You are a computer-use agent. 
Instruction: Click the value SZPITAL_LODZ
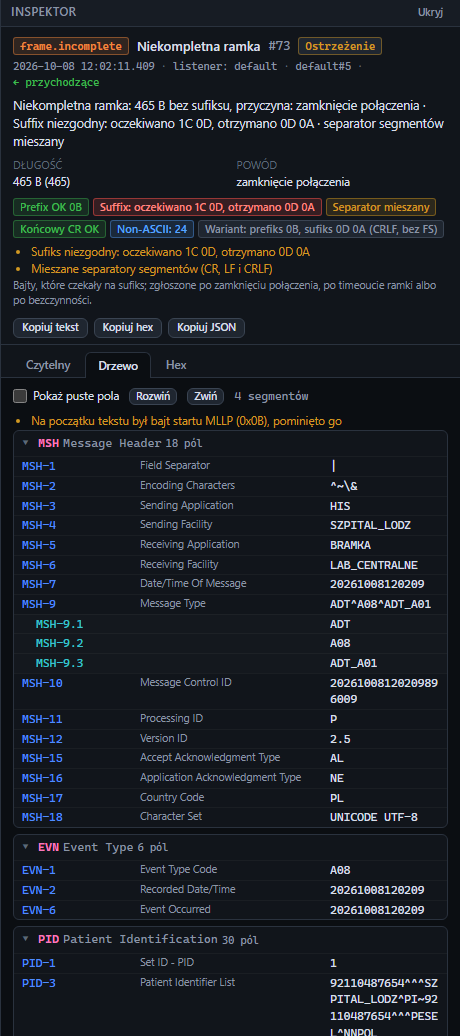(370, 525)
